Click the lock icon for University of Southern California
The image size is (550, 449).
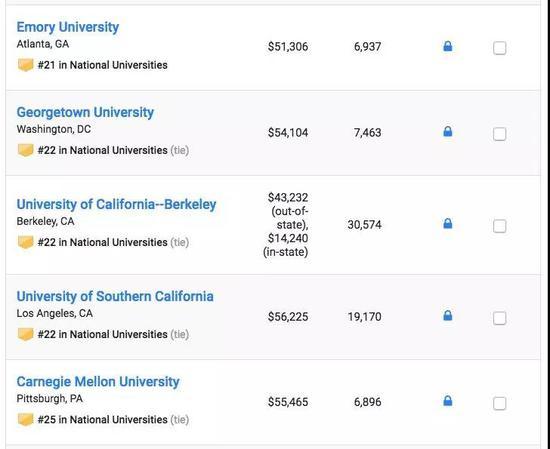tap(448, 315)
